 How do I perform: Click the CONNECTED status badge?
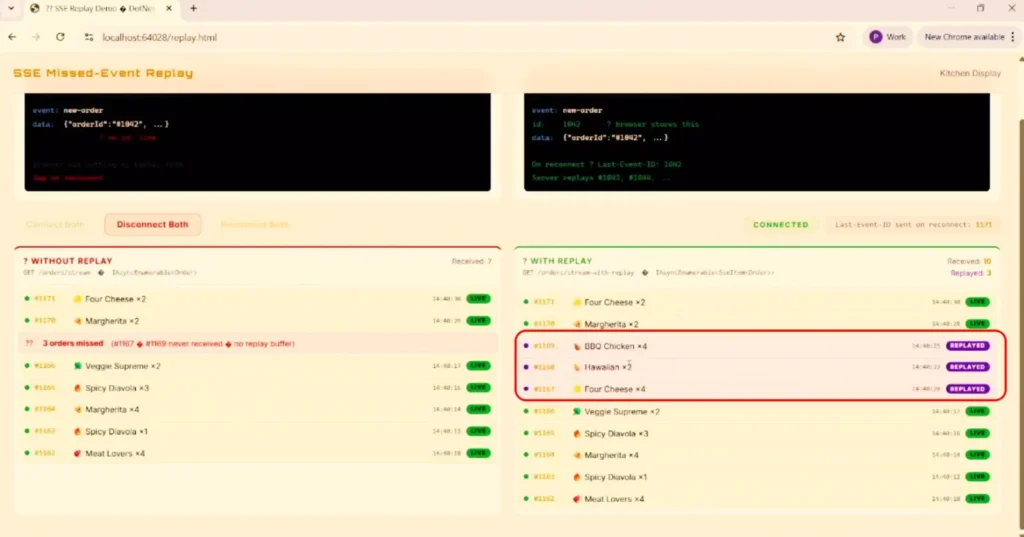pyautogui.click(x=780, y=225)
